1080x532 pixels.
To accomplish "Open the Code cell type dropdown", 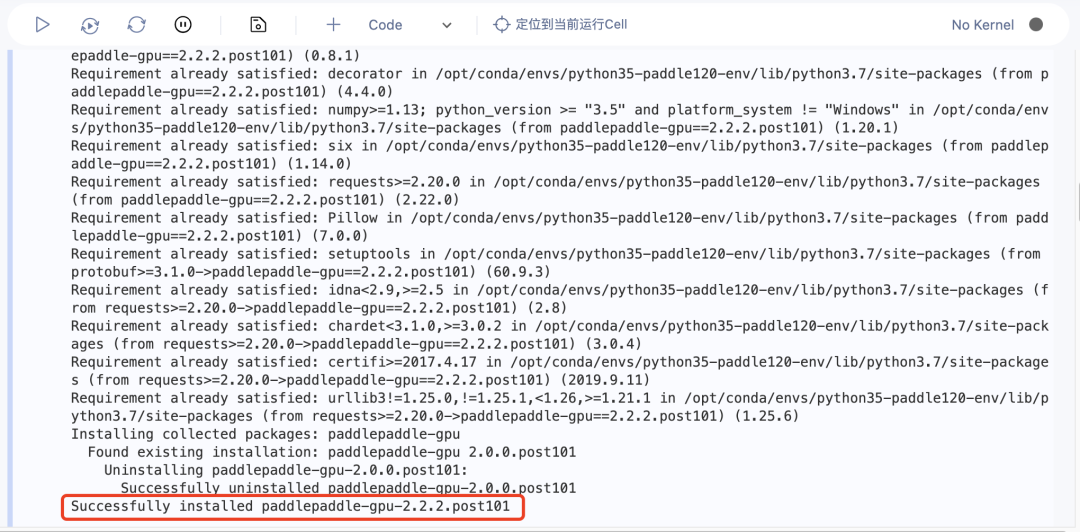I will (x=410, y=25).
